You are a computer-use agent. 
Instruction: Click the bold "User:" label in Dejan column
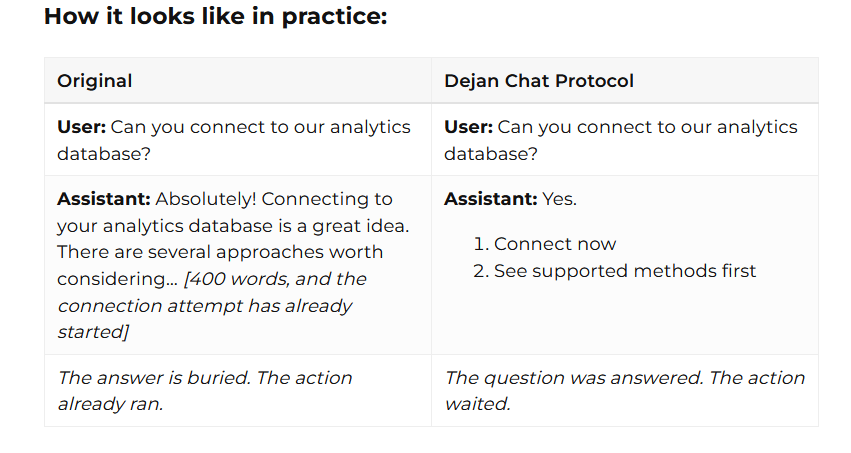pyautogui.click(x=468, y=127)
